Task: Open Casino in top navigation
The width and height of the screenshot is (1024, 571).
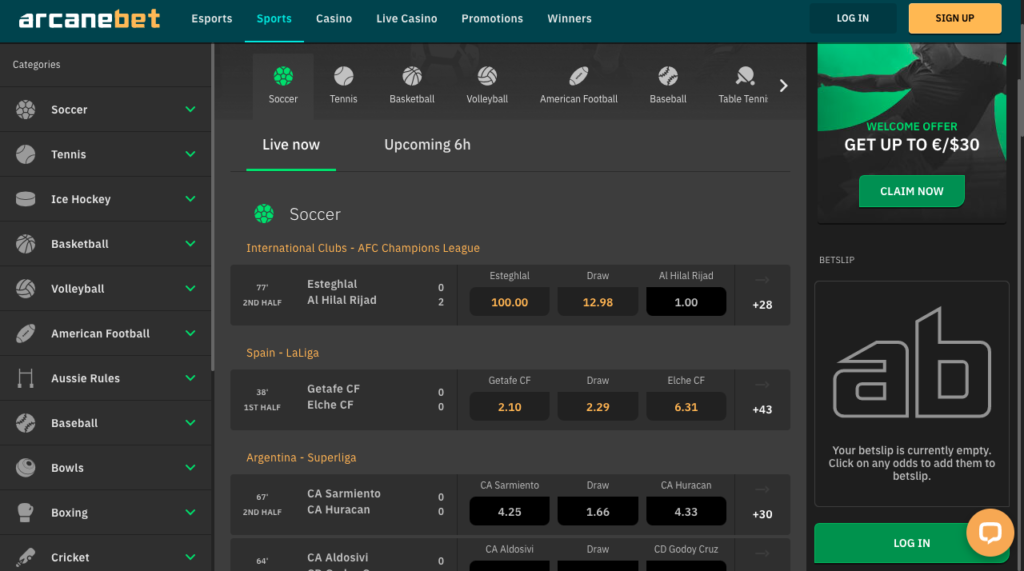Action: click(334, 18)
